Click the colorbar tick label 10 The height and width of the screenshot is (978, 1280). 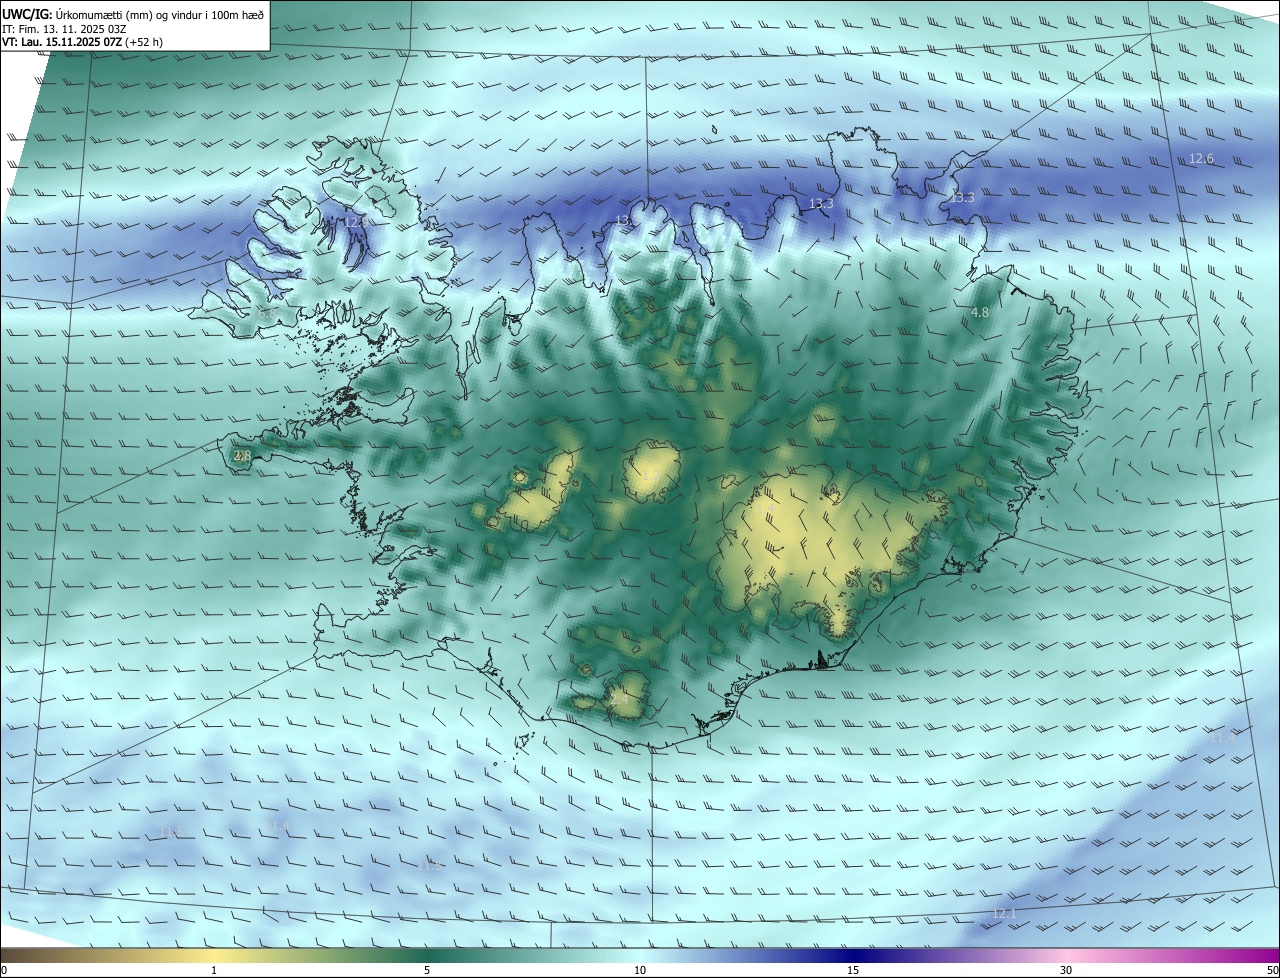(640, 971)
